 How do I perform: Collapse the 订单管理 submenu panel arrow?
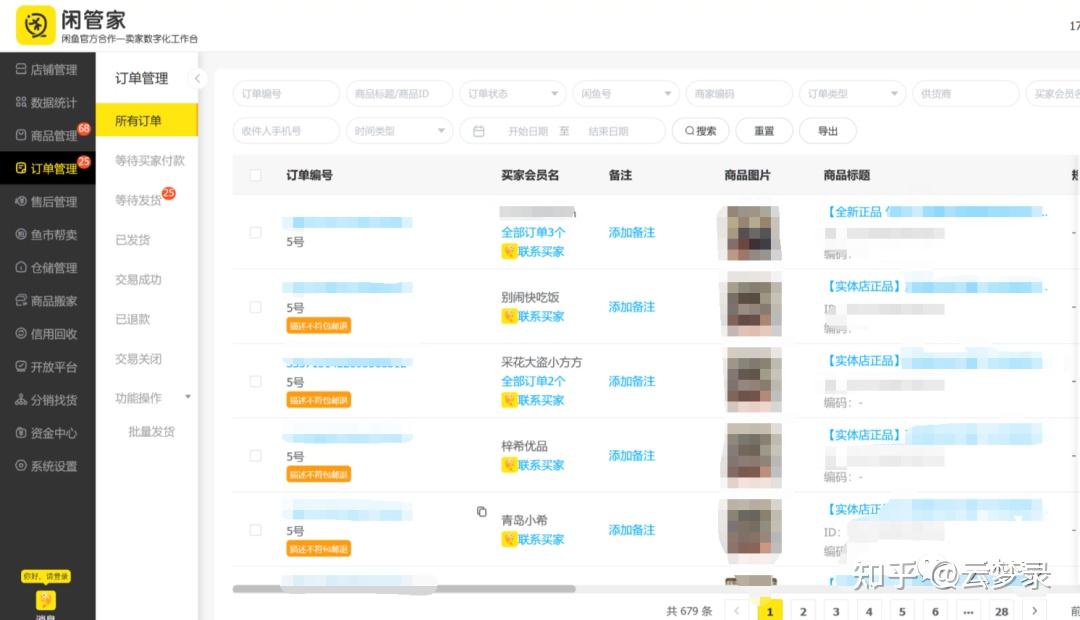(197, 79)
